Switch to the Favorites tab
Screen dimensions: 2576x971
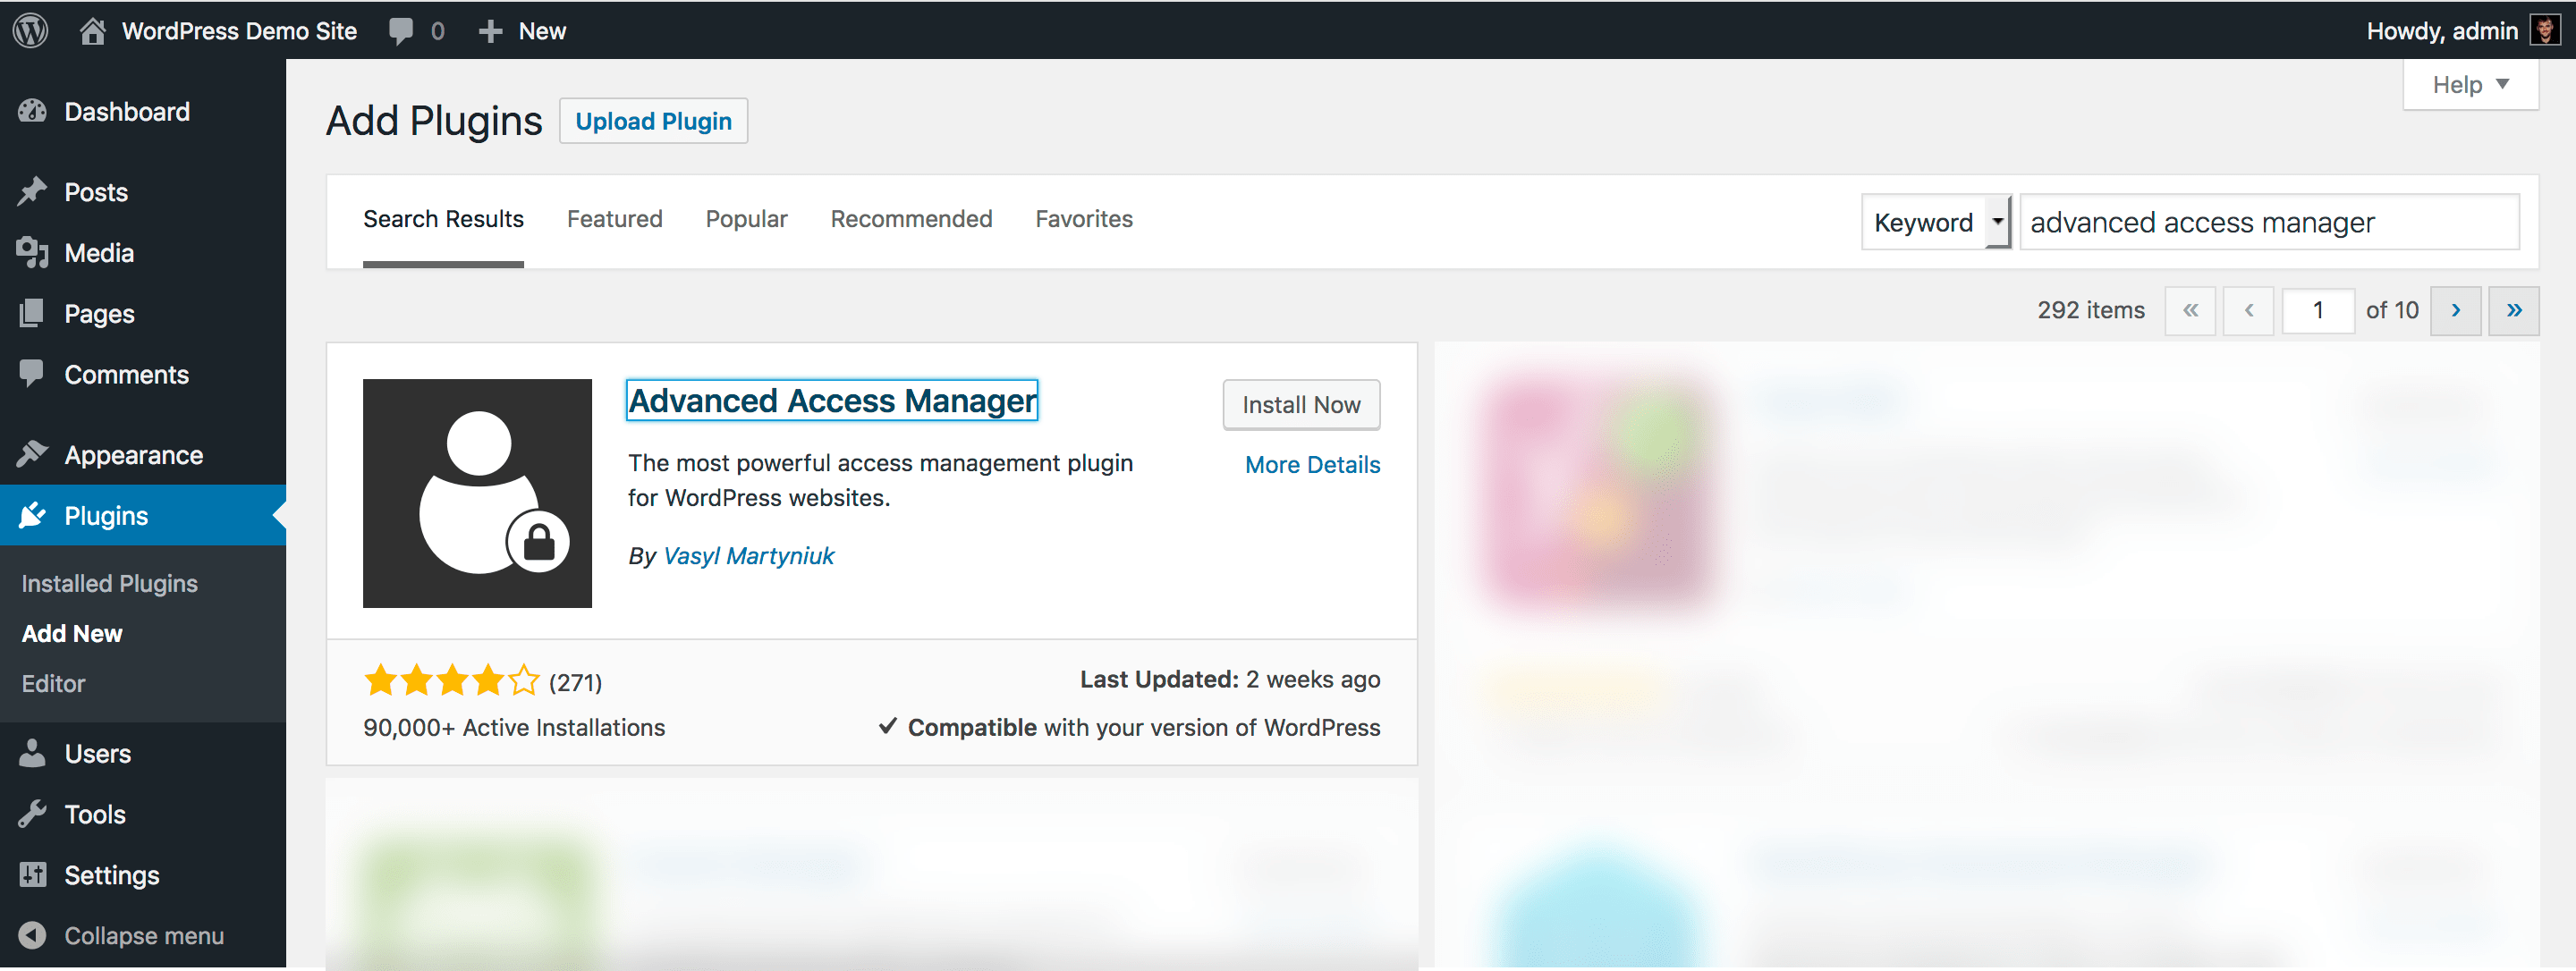(x=1084, y=219)
